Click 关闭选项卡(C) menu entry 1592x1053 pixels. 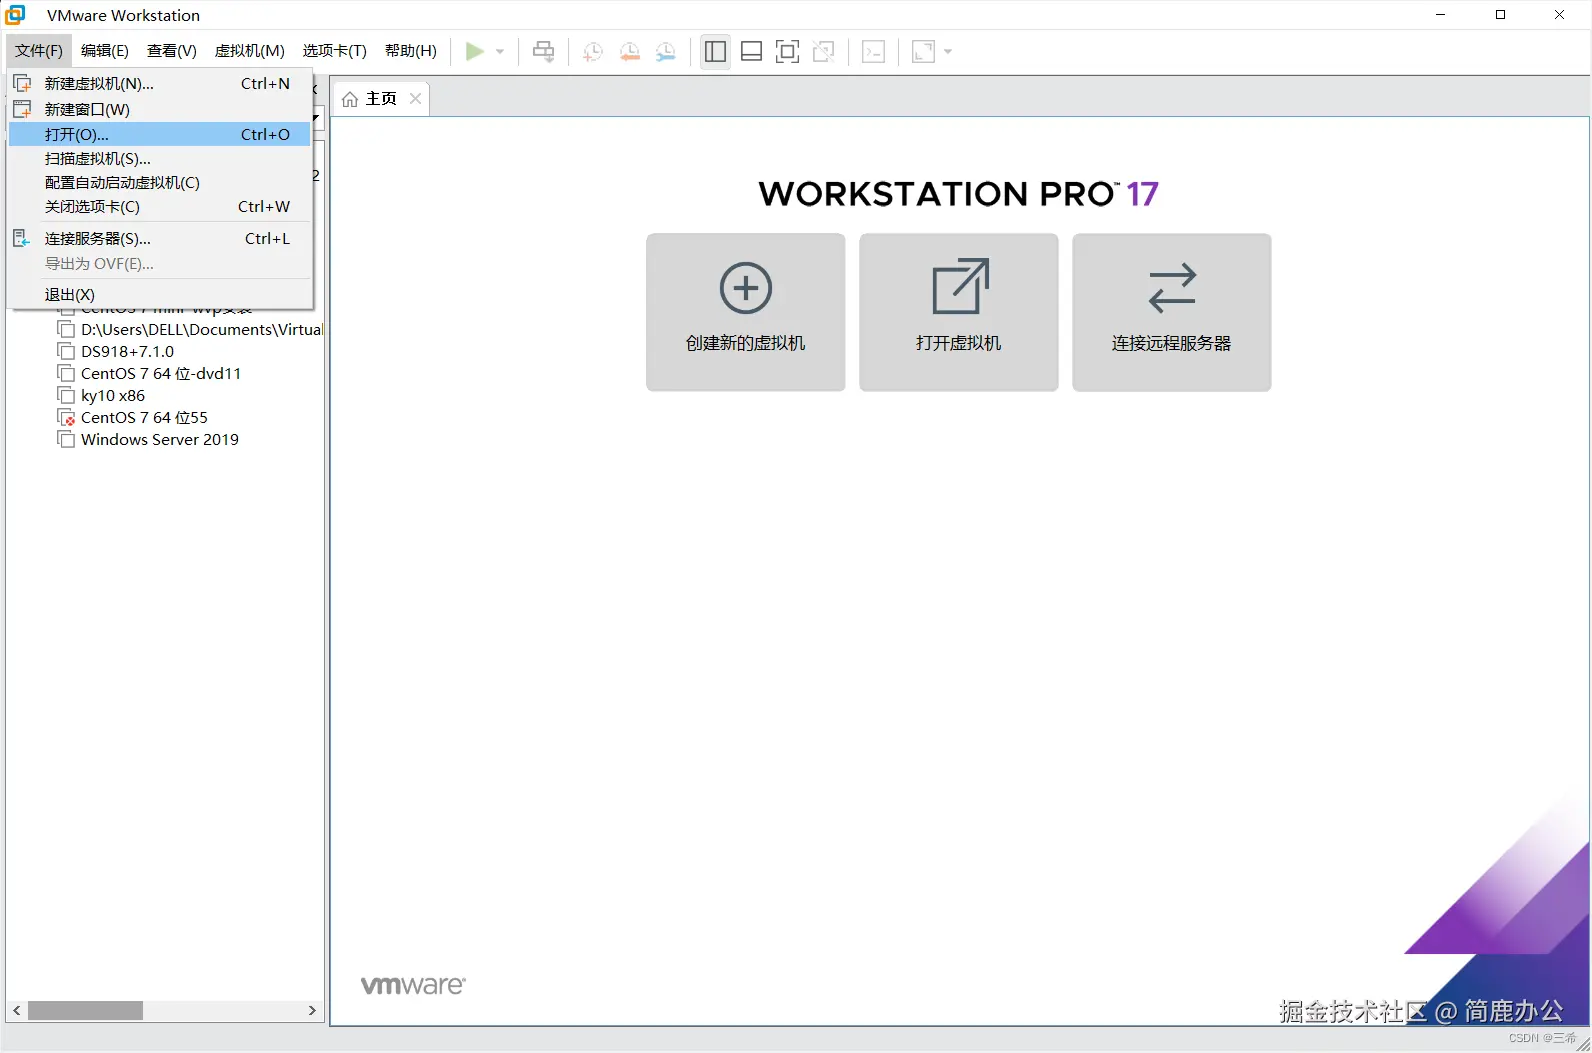click(160, 207)
